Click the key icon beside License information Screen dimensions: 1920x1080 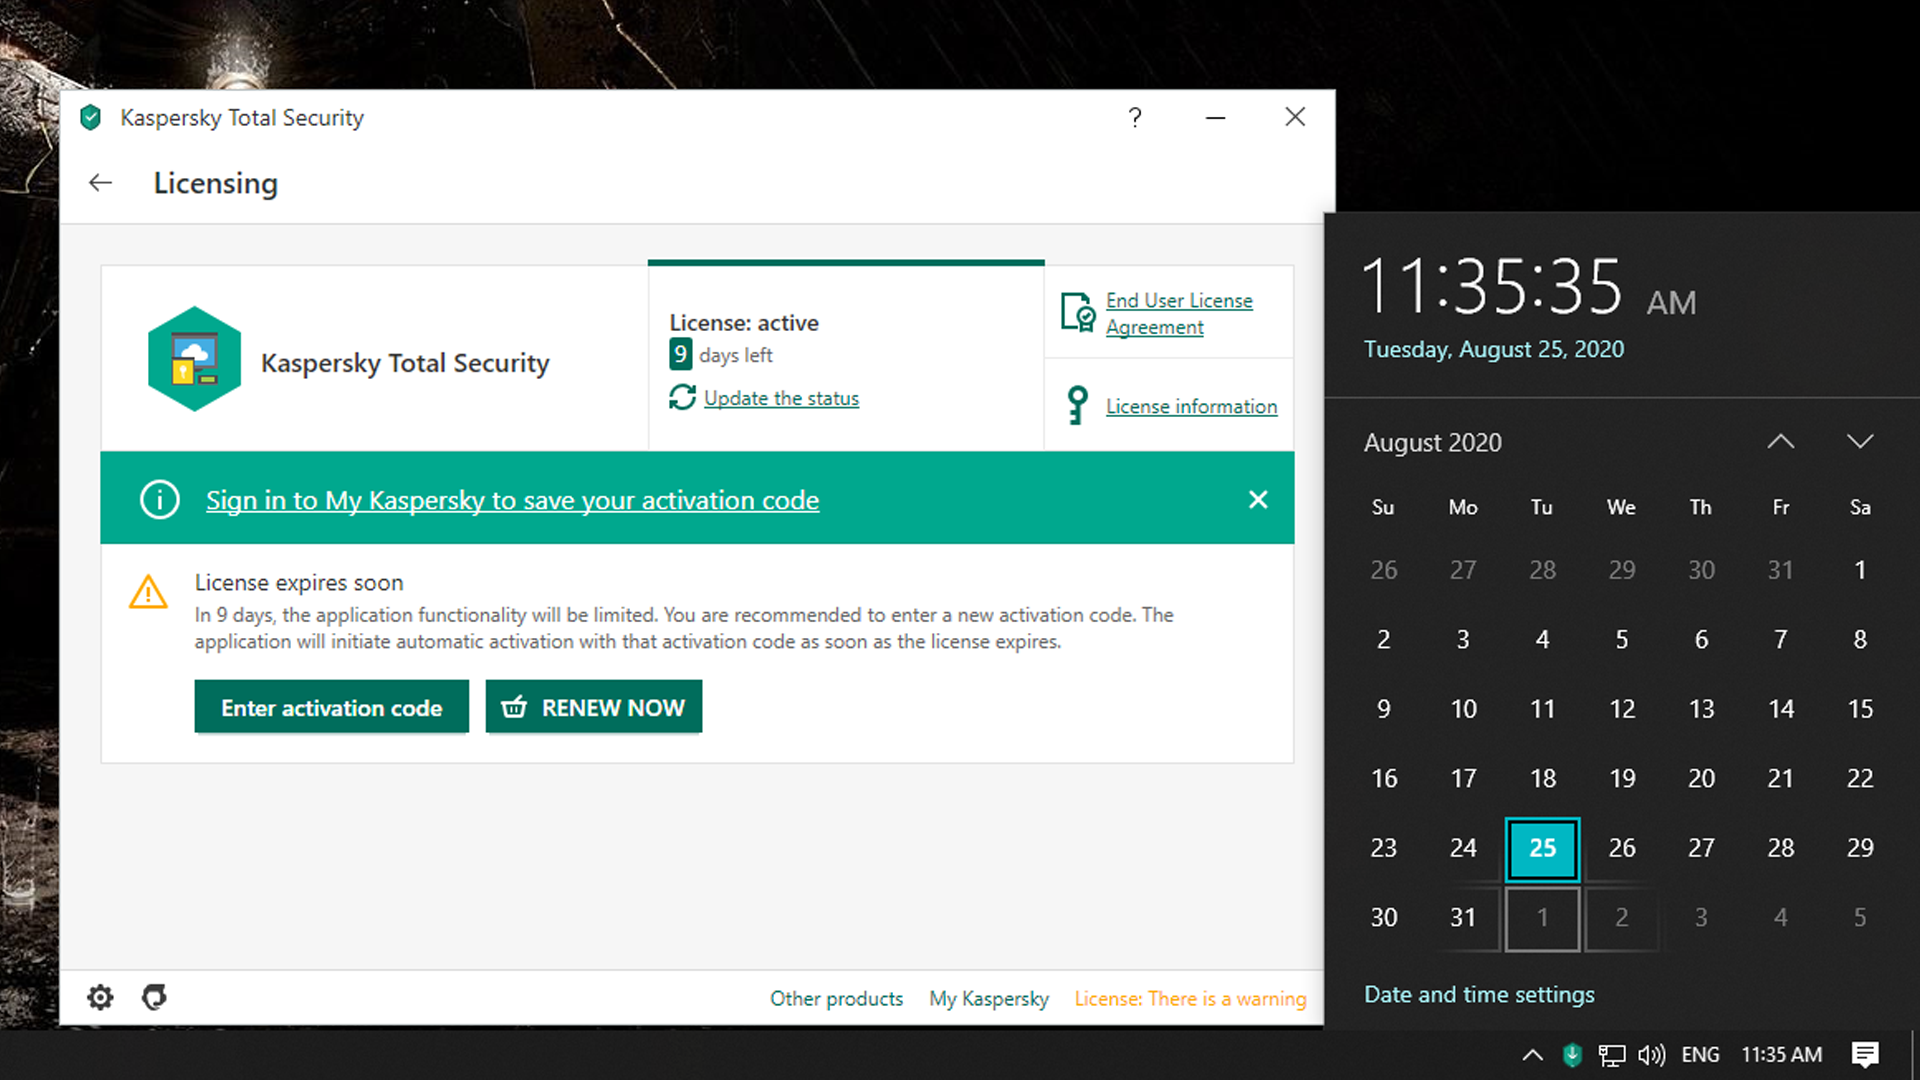1077,406
